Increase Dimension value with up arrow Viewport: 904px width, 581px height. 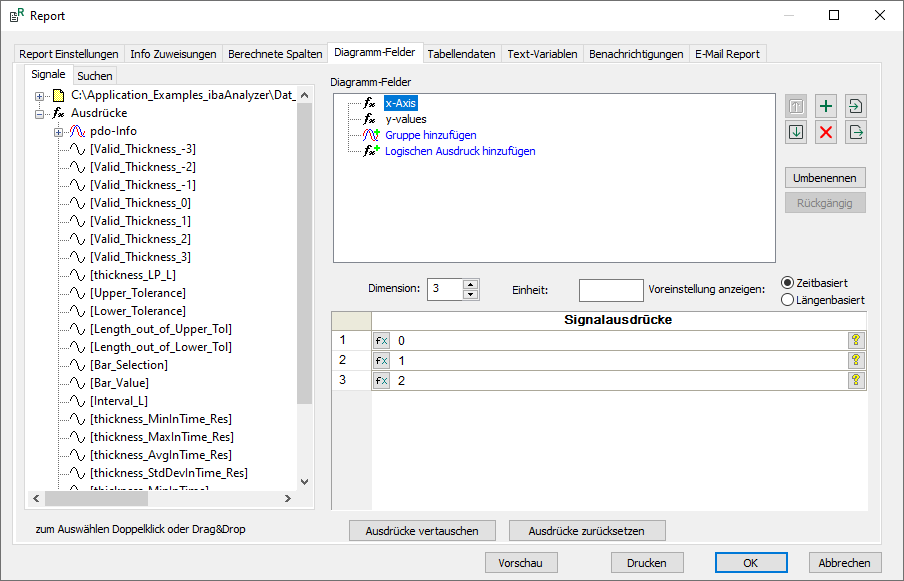coord(470,285)
